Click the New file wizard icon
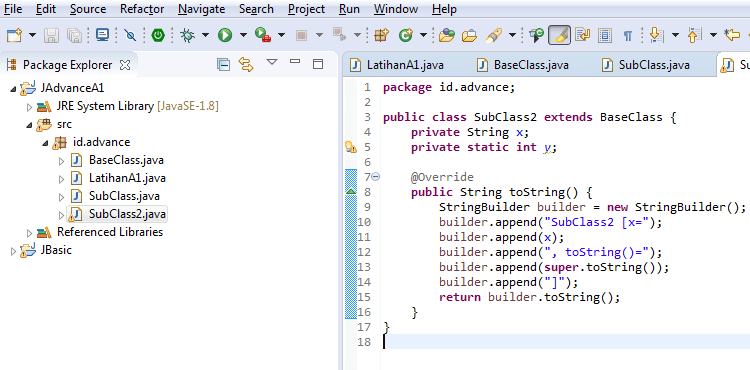The height and width of the screenshot is (370, 750). [x=14, y=35]
